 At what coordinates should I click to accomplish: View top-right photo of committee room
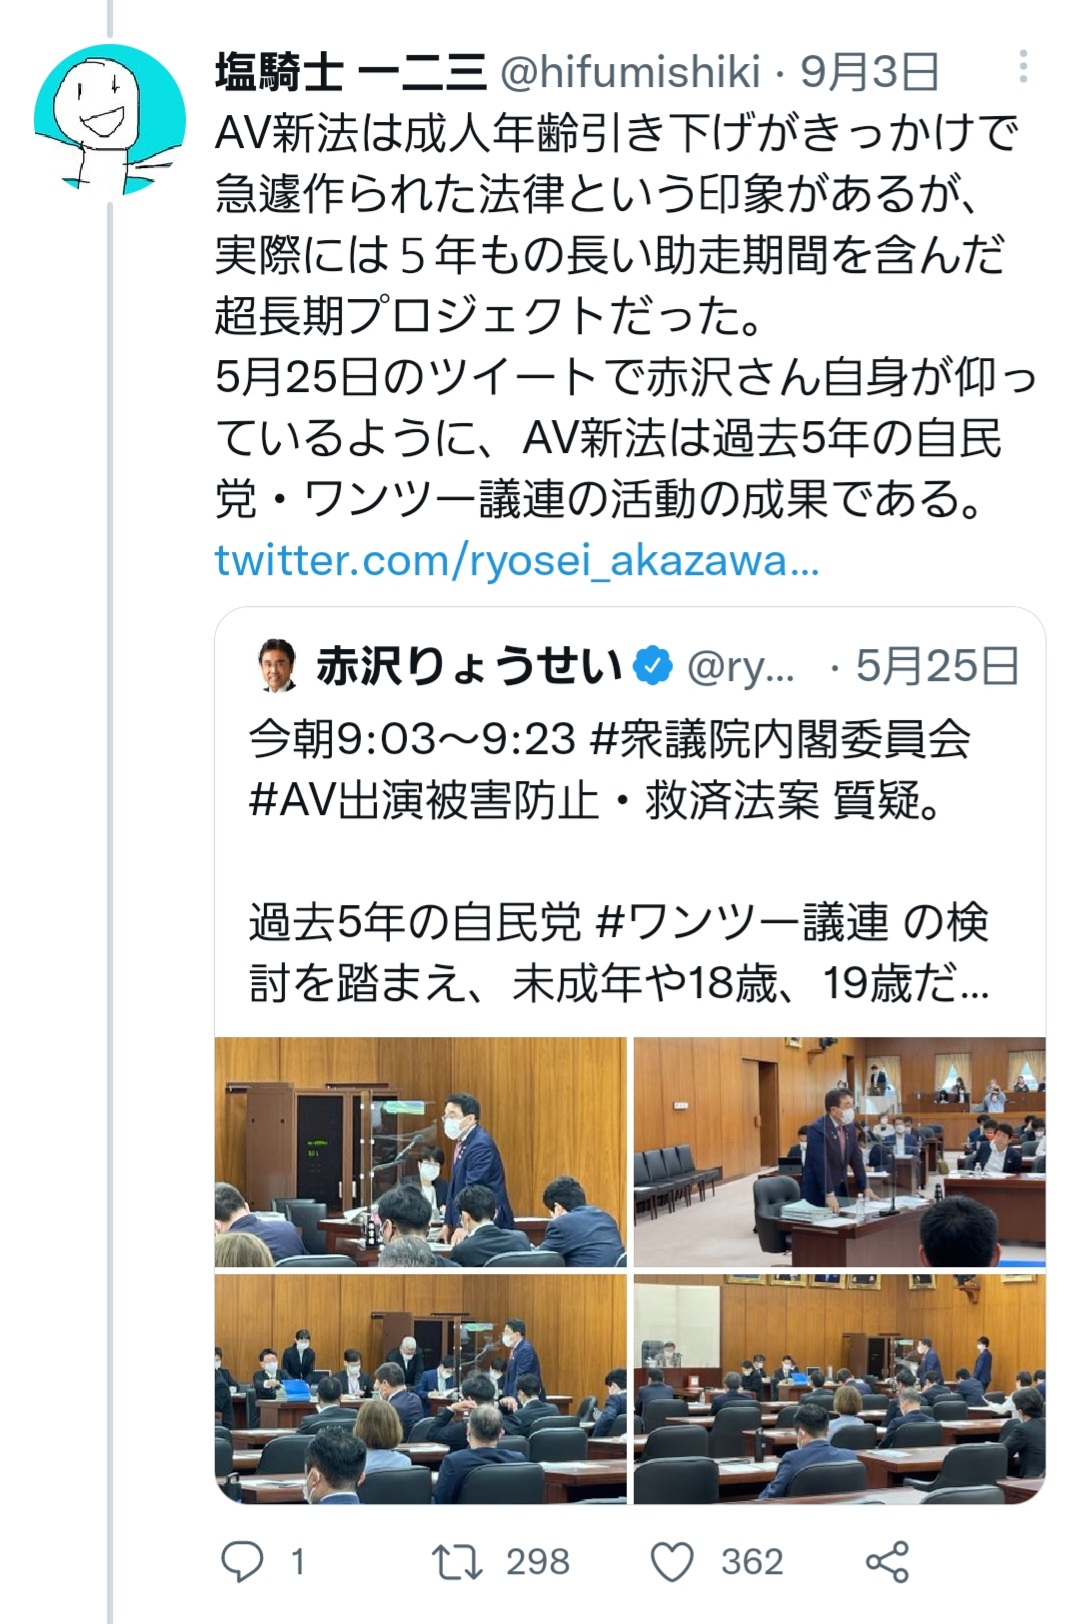[x=840, y=1152]
